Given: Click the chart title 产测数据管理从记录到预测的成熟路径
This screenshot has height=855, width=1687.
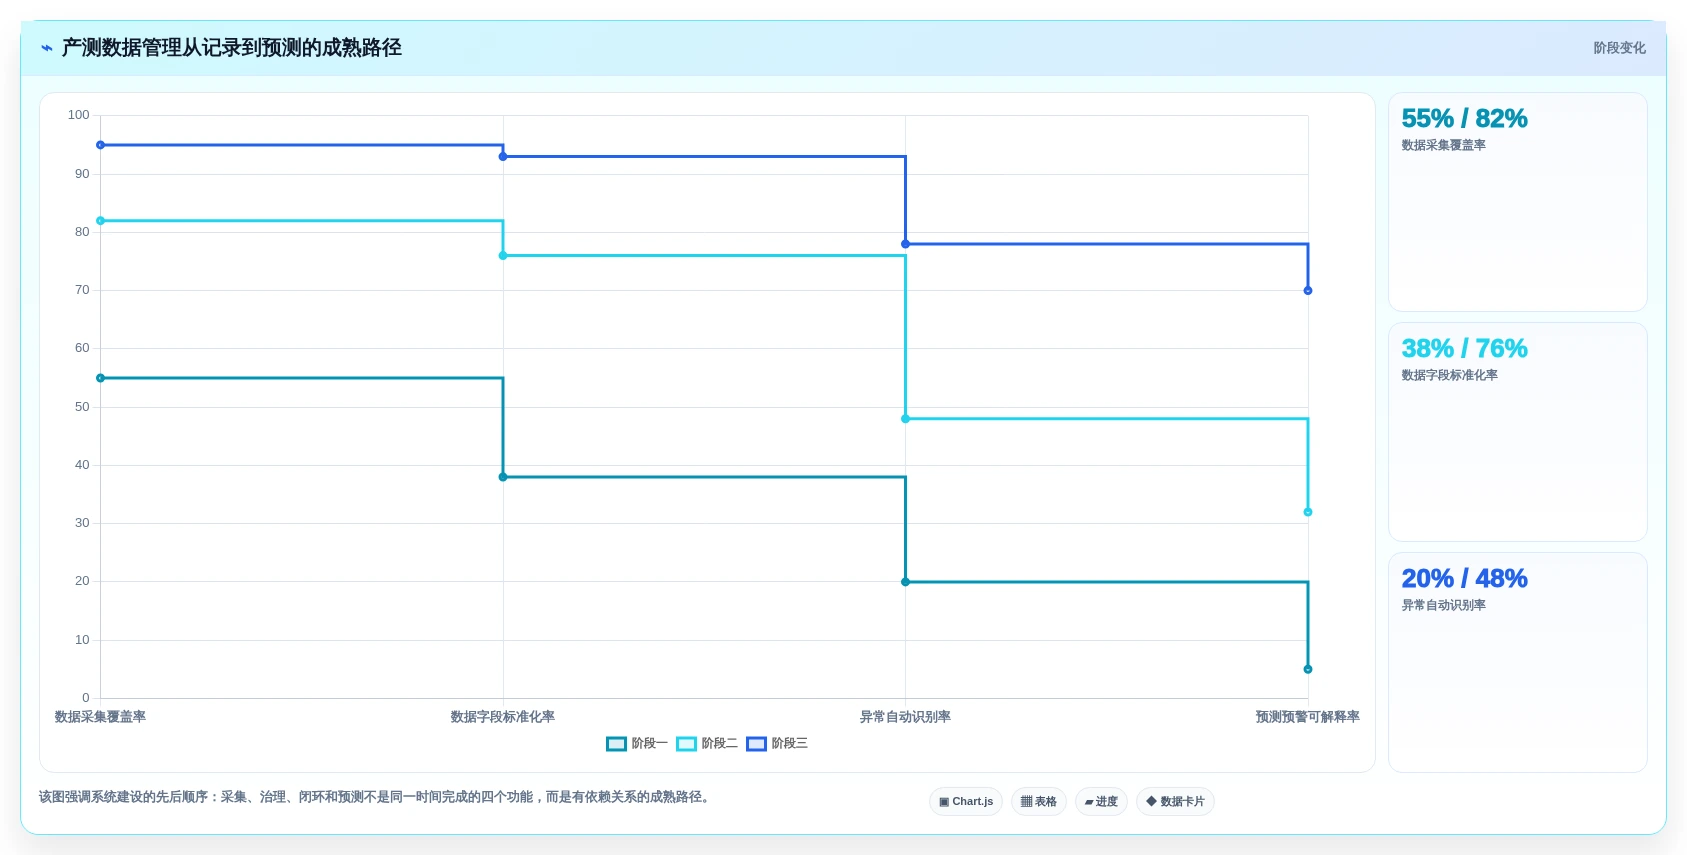Looking at the screenshot, I should (x=232, y=48).
